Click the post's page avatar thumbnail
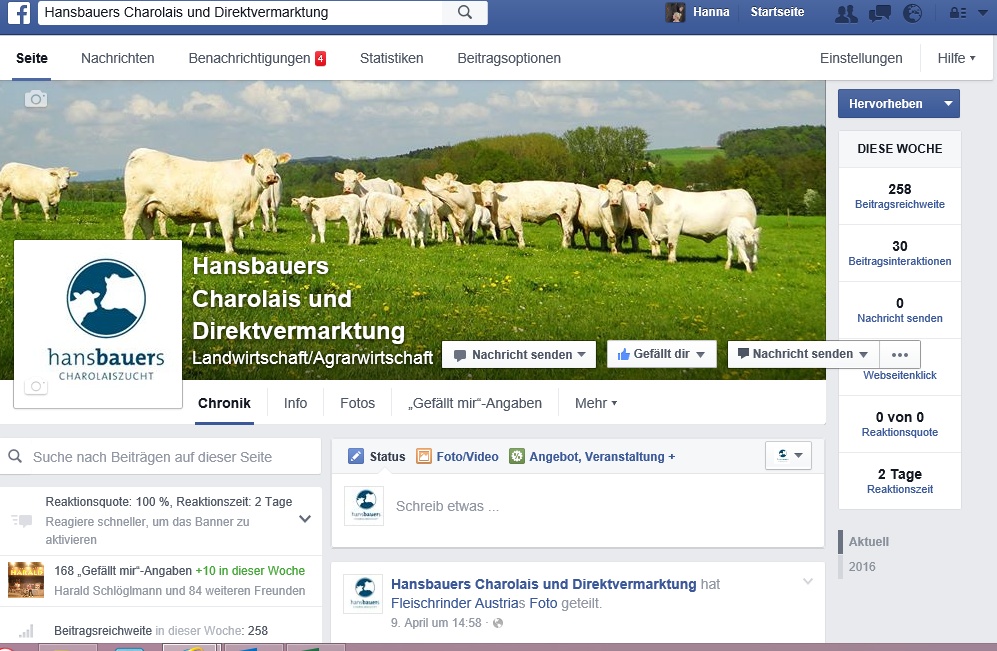 coord(363,594)
